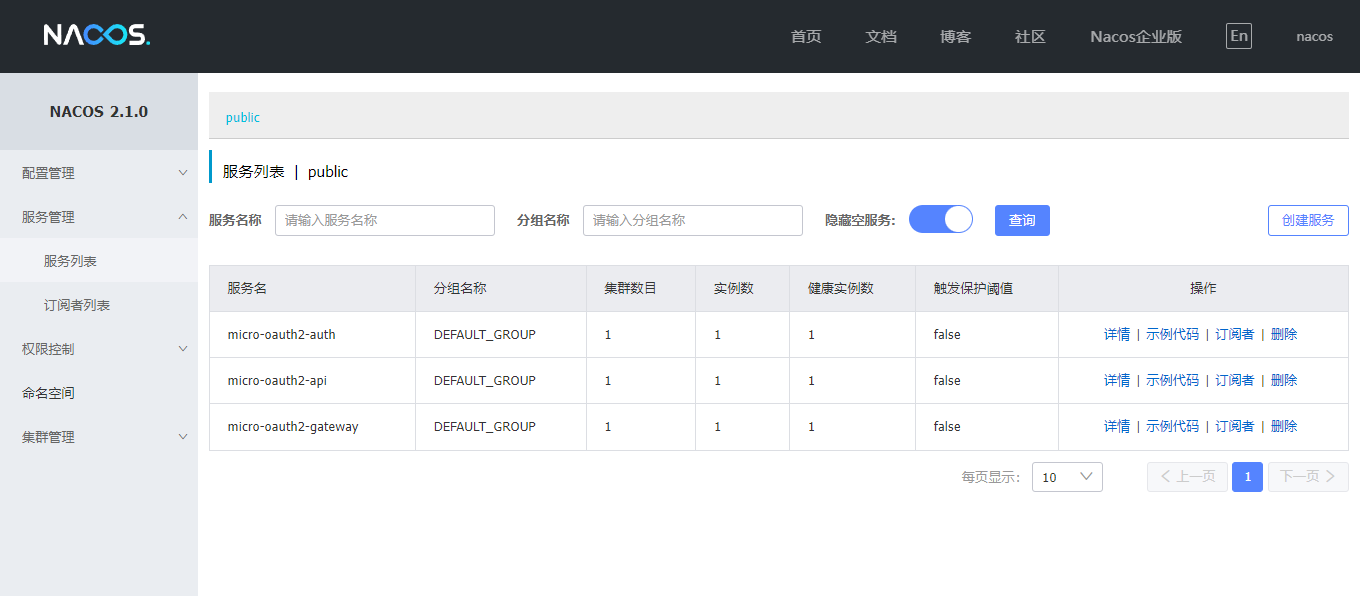This screenshot has height=596, width=1360.
Task: Expand the 配置管理 menu
Action: 99,173
